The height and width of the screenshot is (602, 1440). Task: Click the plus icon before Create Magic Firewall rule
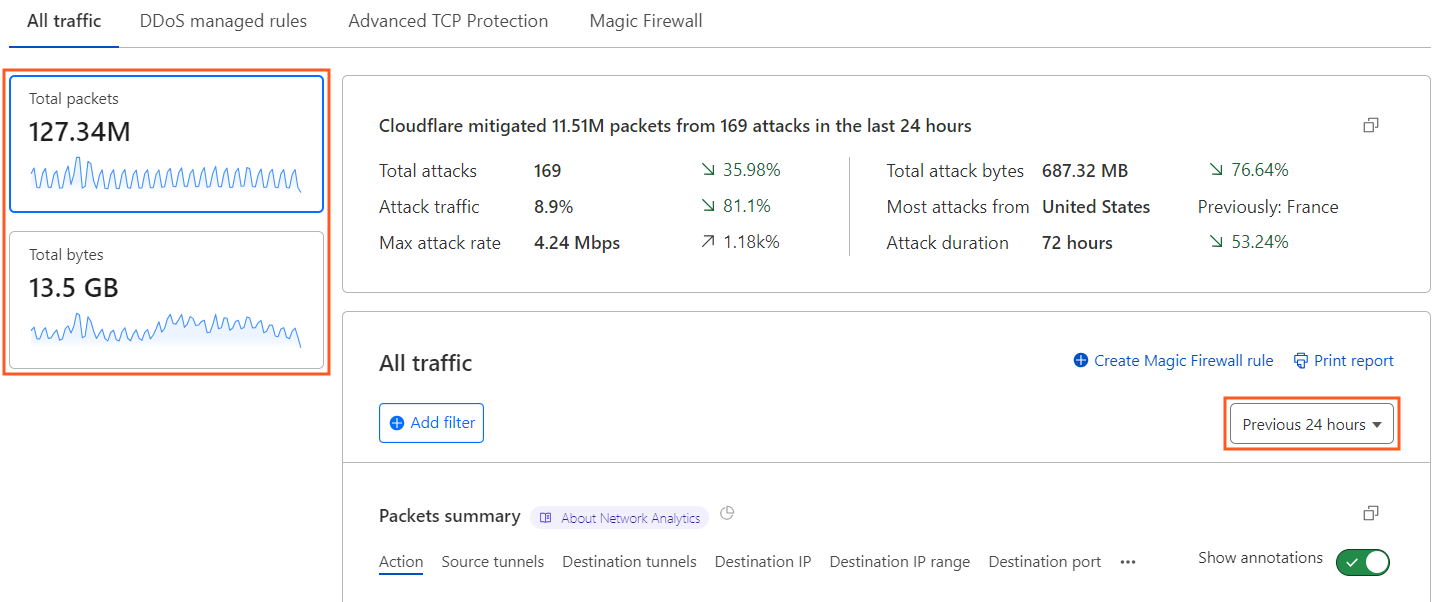click(1081, 360)
